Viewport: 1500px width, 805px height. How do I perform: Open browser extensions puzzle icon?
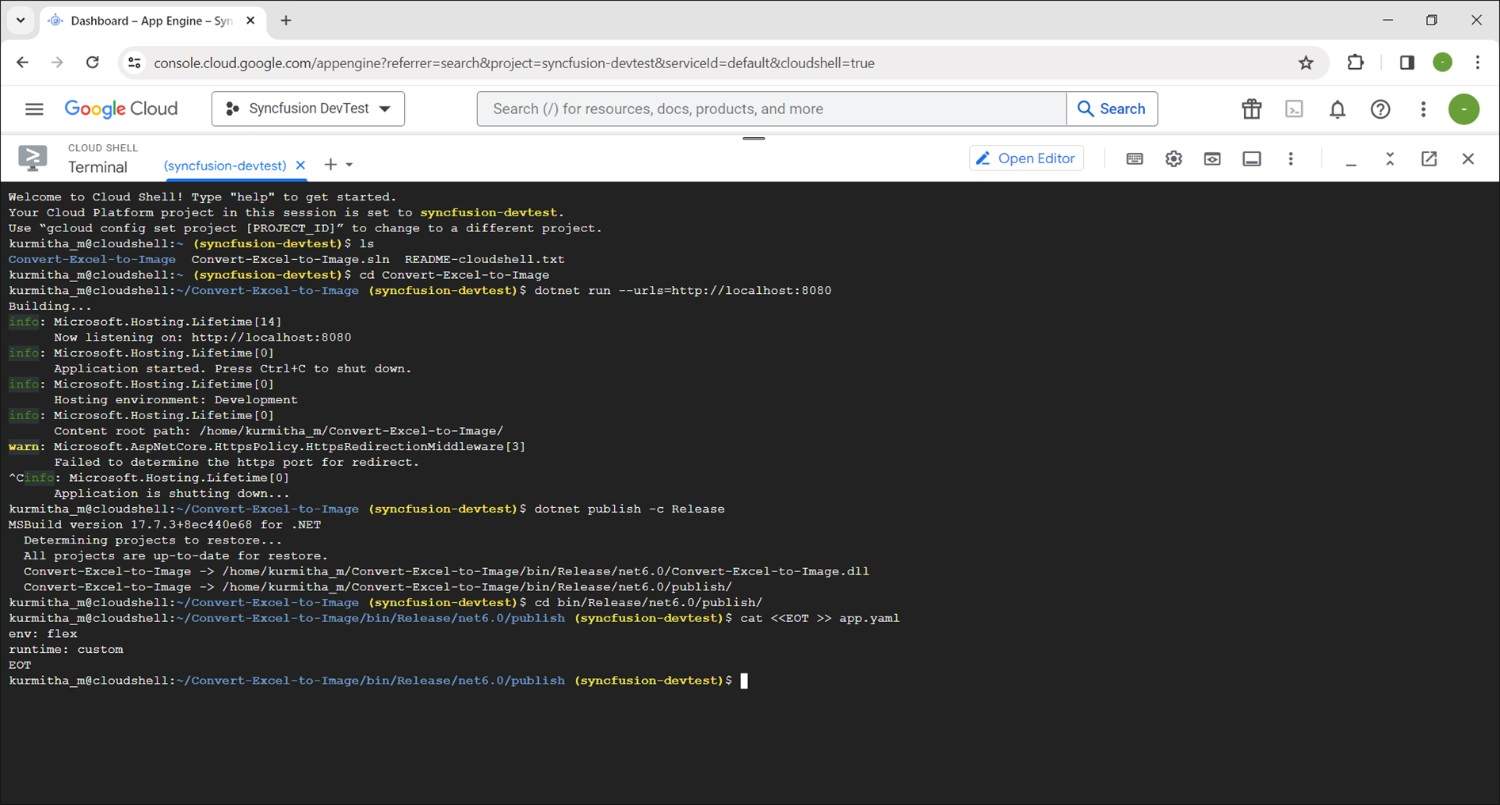pyautogui.click(x=1355, y=62)
